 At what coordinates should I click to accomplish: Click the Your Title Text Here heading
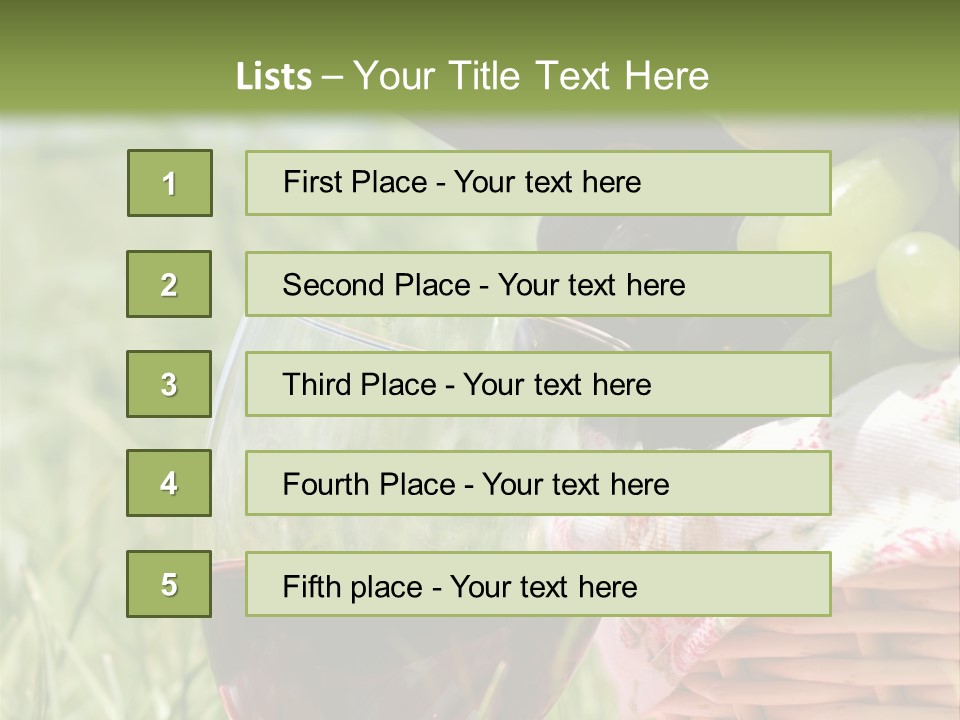[x=531, y=76]
